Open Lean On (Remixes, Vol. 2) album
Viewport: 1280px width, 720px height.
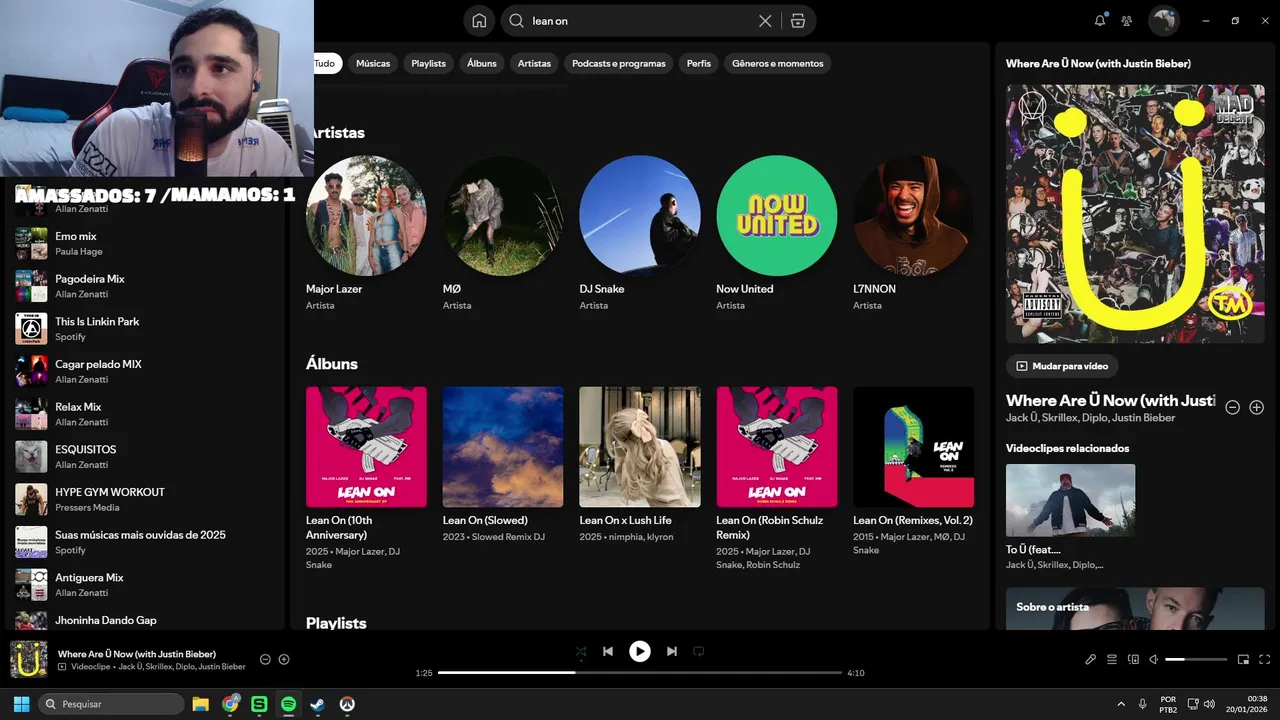click(913, 447)
